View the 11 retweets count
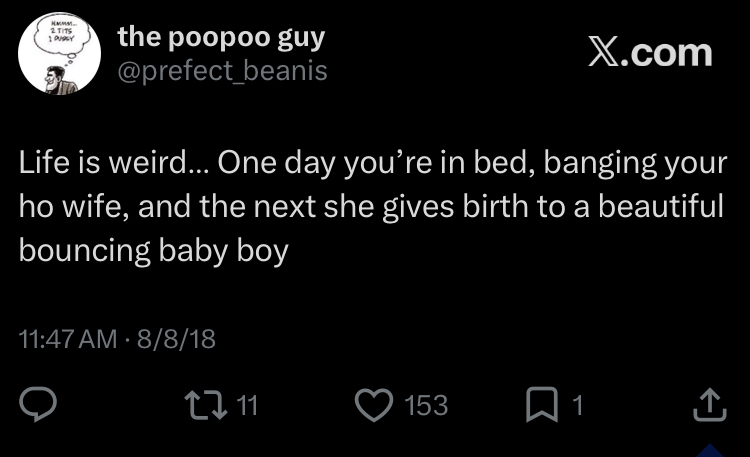 click(x=249, y=405)
